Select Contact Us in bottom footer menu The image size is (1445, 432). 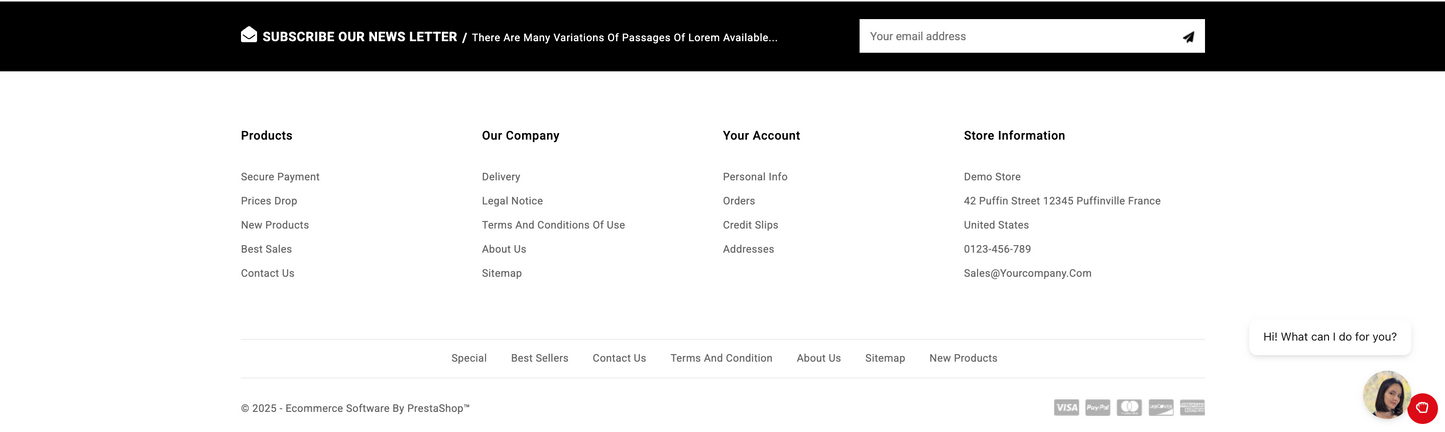pyautogui.click(x=619, y=358)
